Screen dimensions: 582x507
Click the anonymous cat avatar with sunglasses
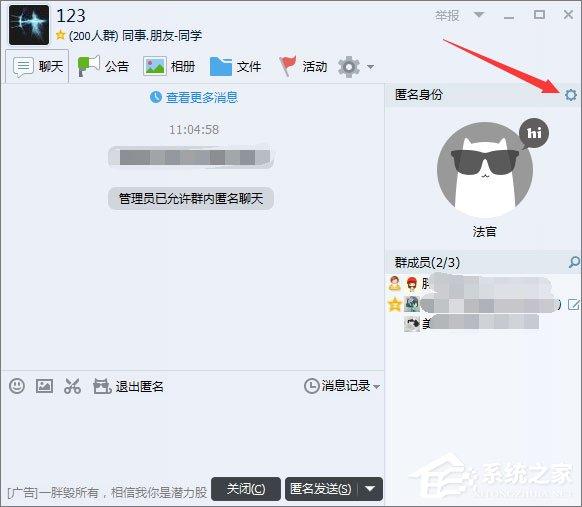485,170
